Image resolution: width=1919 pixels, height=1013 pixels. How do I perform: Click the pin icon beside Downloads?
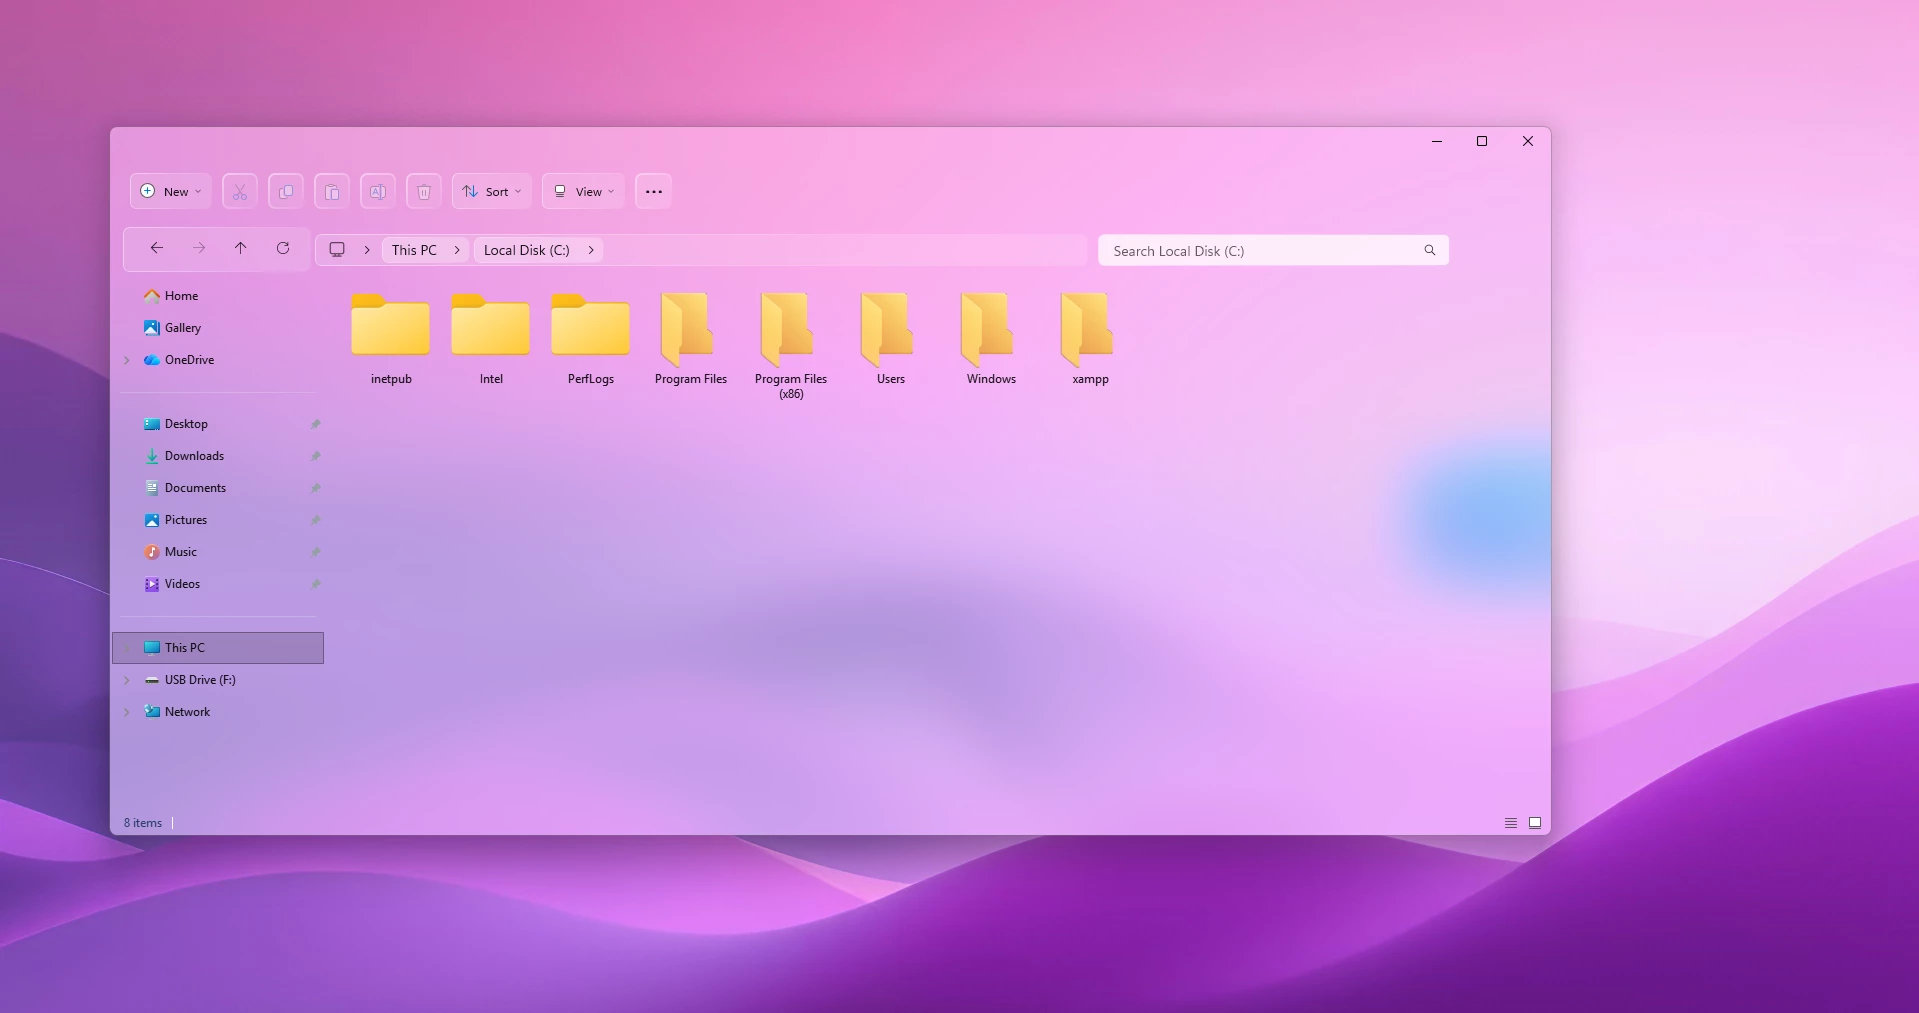click(316, 456)
